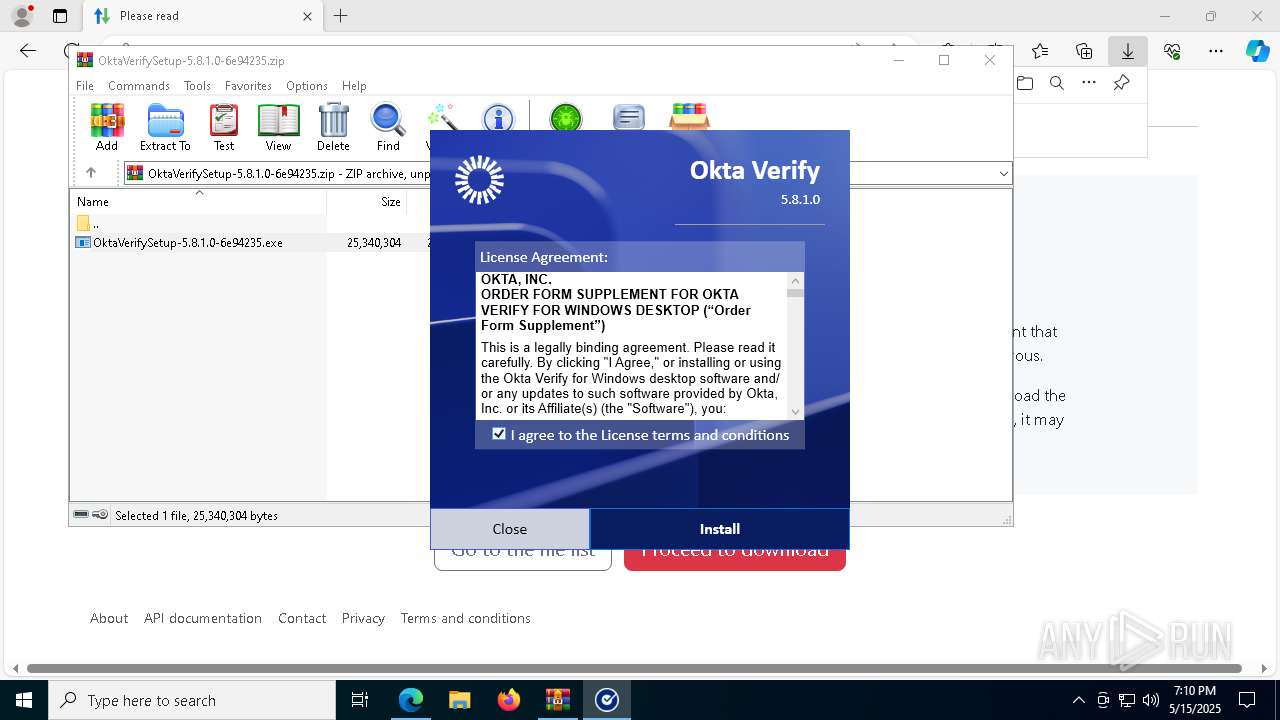Click the Comment icon in WinRAR toolbar
1280x720 pixels.
(x=628, y=119)
